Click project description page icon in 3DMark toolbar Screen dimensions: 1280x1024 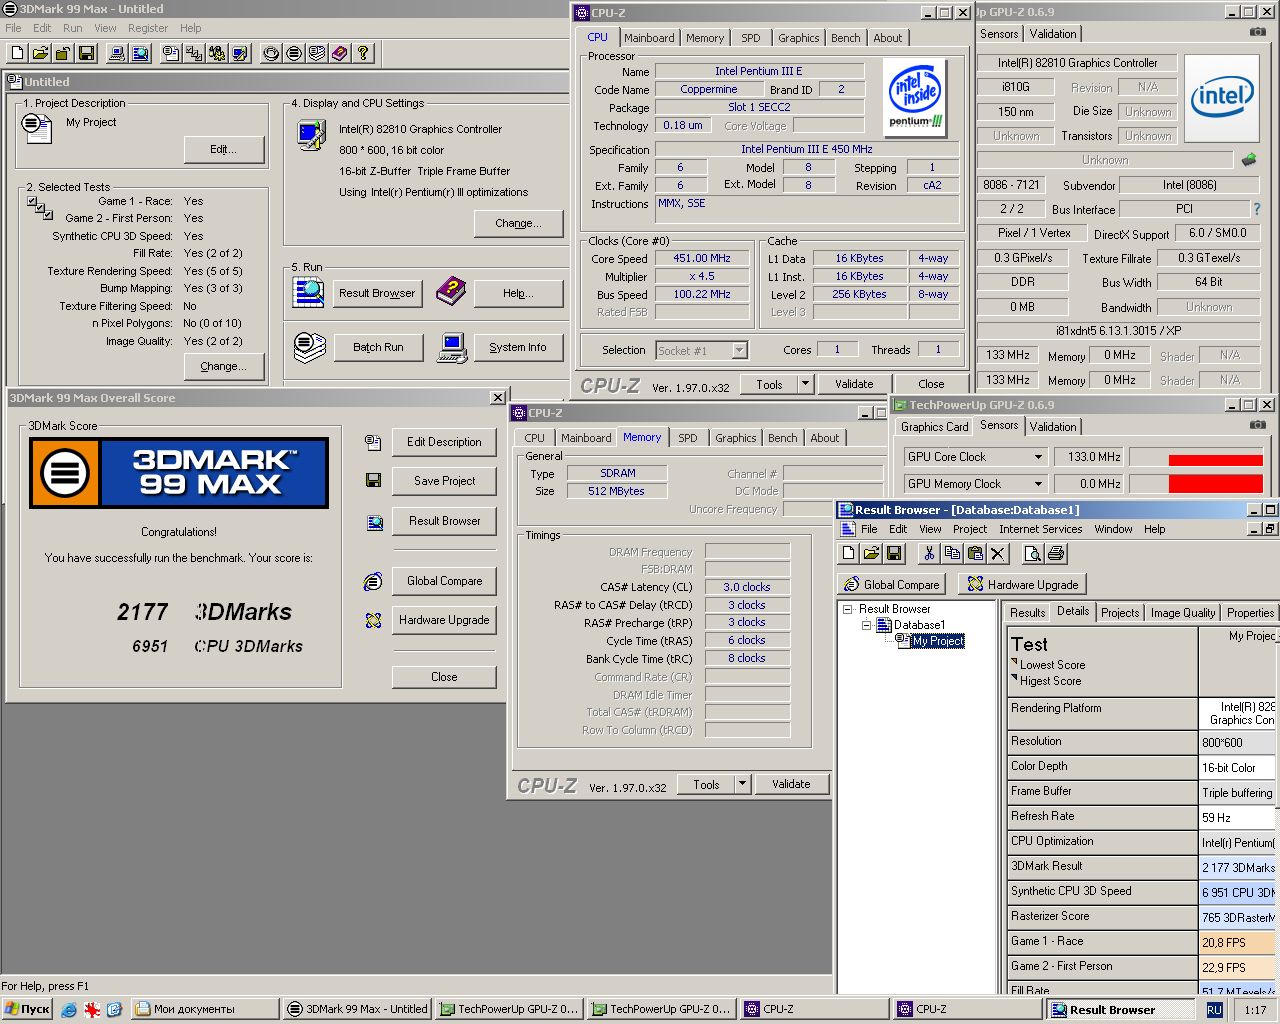[x=171, y=53]
